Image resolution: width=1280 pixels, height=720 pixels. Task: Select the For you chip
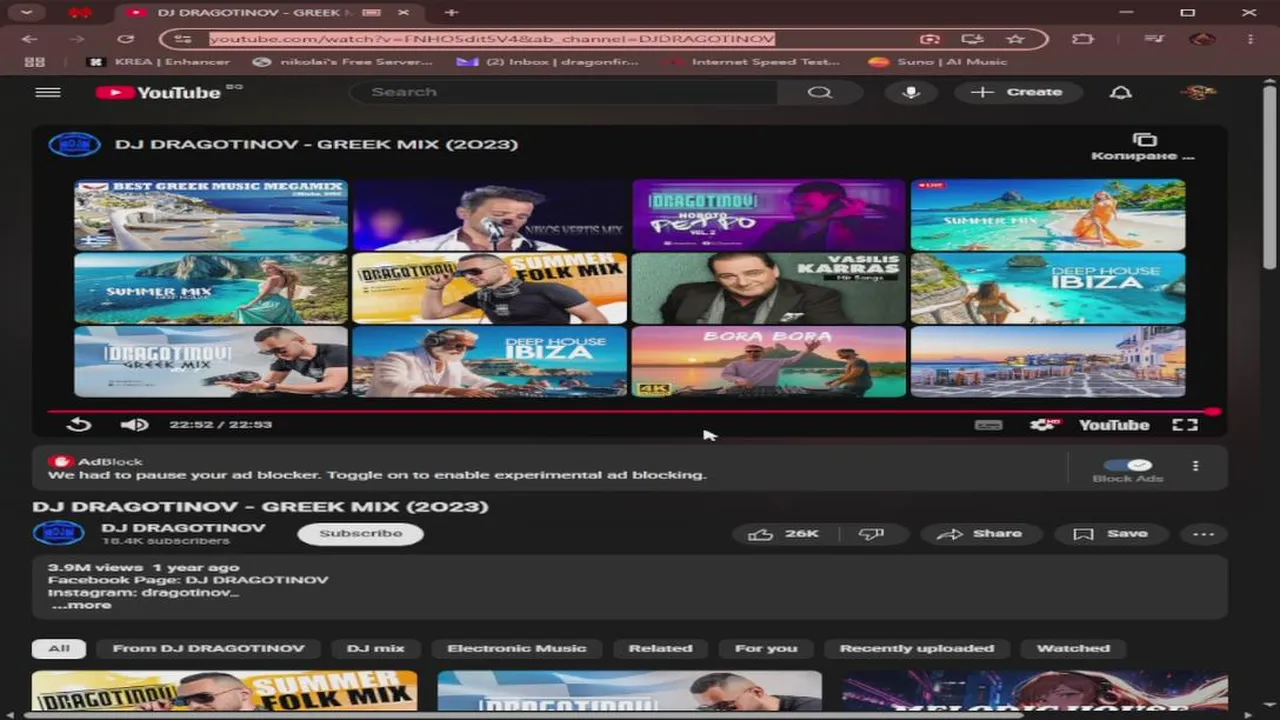coord(766,649)
